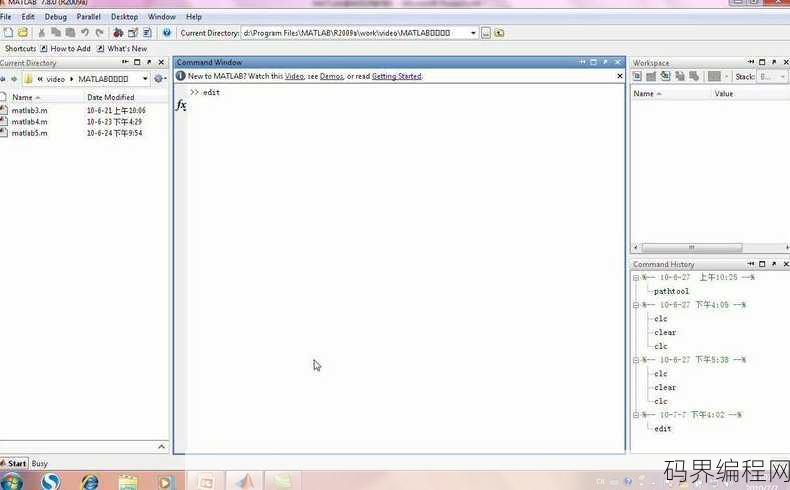Viewport: 790px width, 490px height.
Task: Open the plot type dropdown arrow in Workspace
Action: (x=726, y=77)
